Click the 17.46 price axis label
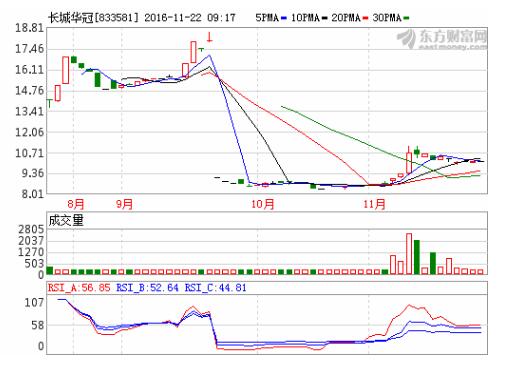This screenshot has width=505, height=368. (x=29, y=49)
